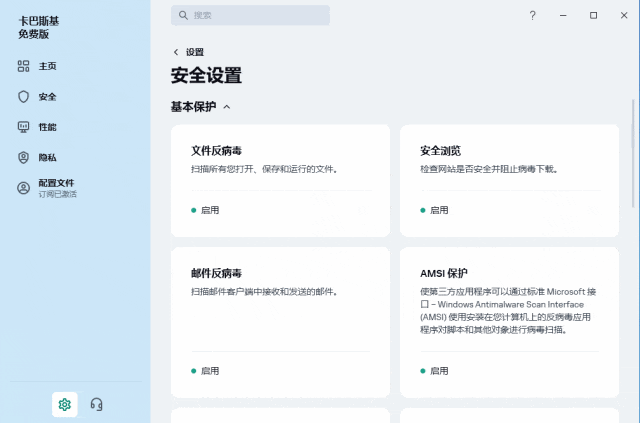
Task: Open the 主页 dashboard icon in sidebar
Action: point(23,66)
